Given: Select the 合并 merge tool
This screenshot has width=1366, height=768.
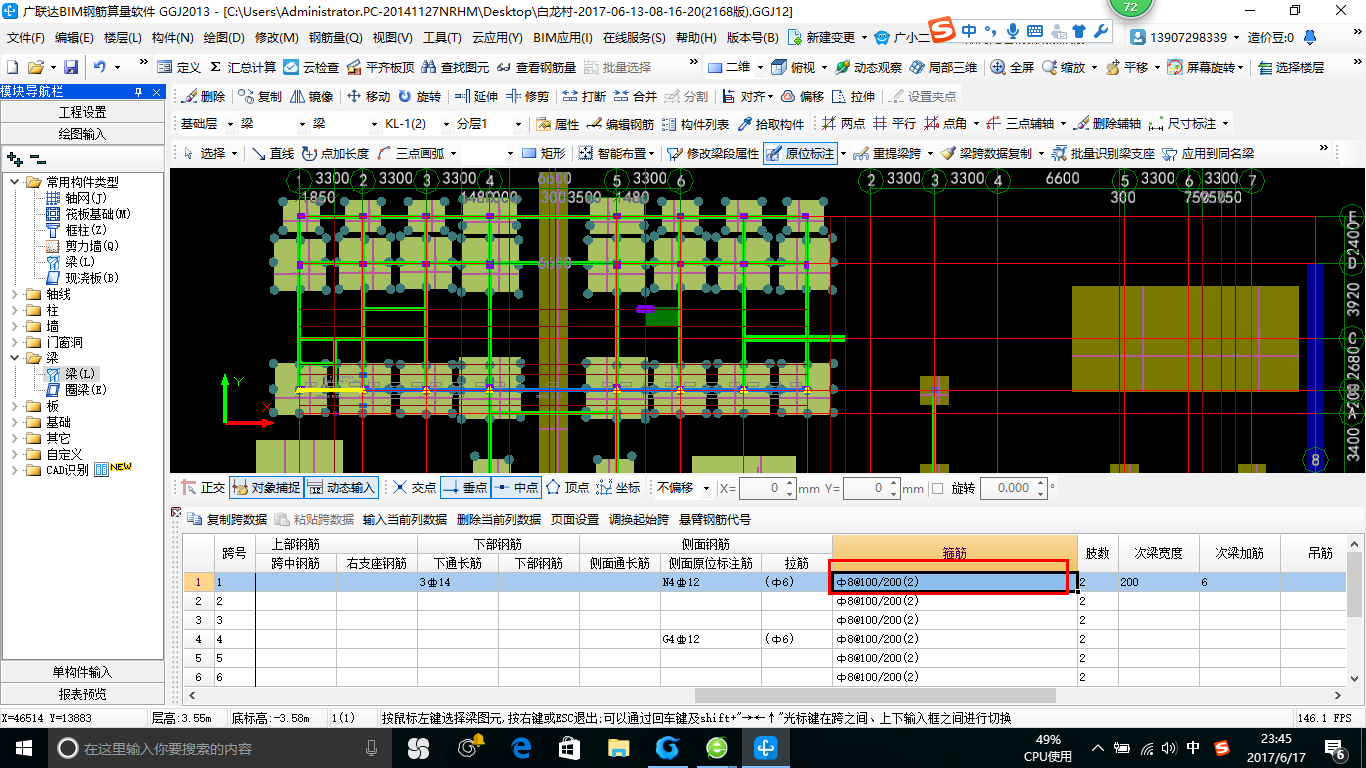Looking at the screenshot, I should coord(635,97).
